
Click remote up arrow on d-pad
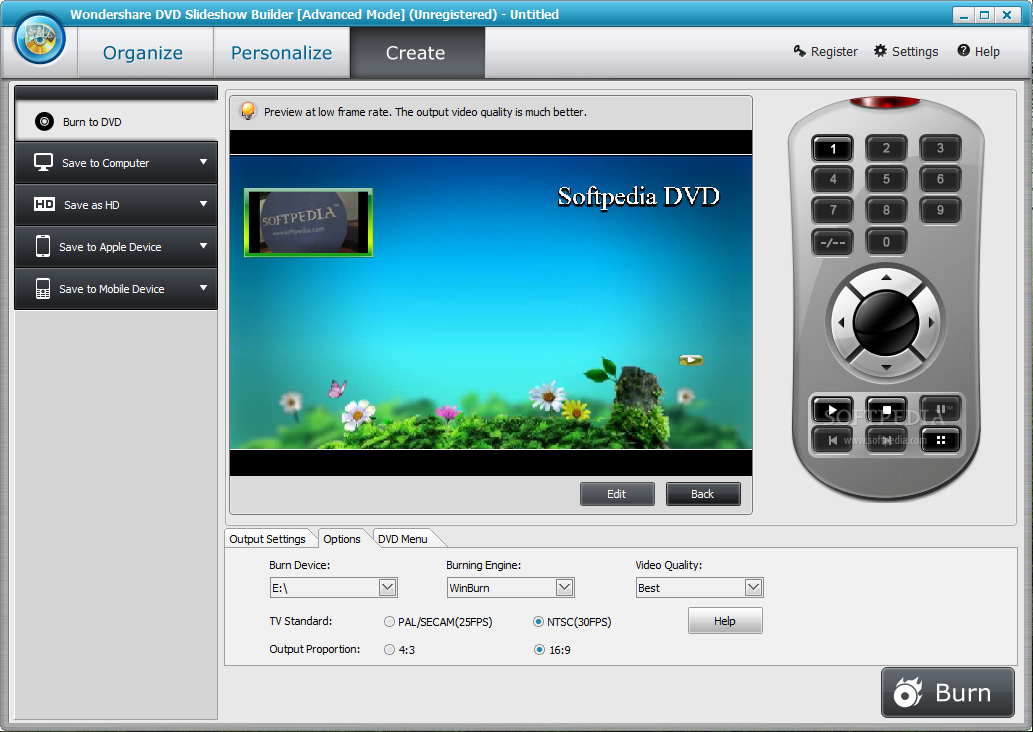(x=886, y=277)
